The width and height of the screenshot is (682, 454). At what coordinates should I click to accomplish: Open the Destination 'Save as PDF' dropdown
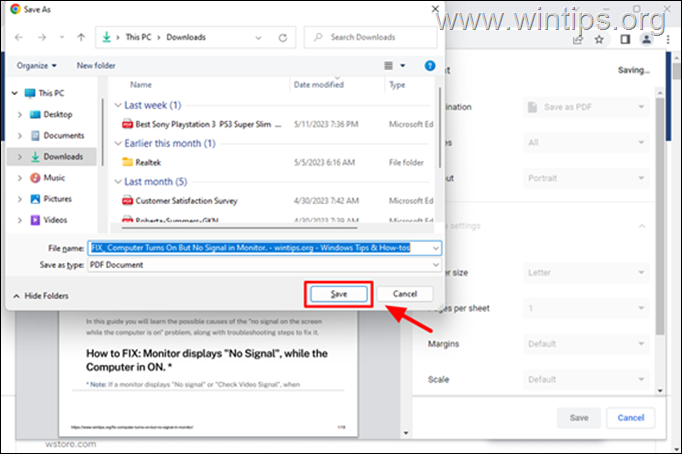click(586, 107)
